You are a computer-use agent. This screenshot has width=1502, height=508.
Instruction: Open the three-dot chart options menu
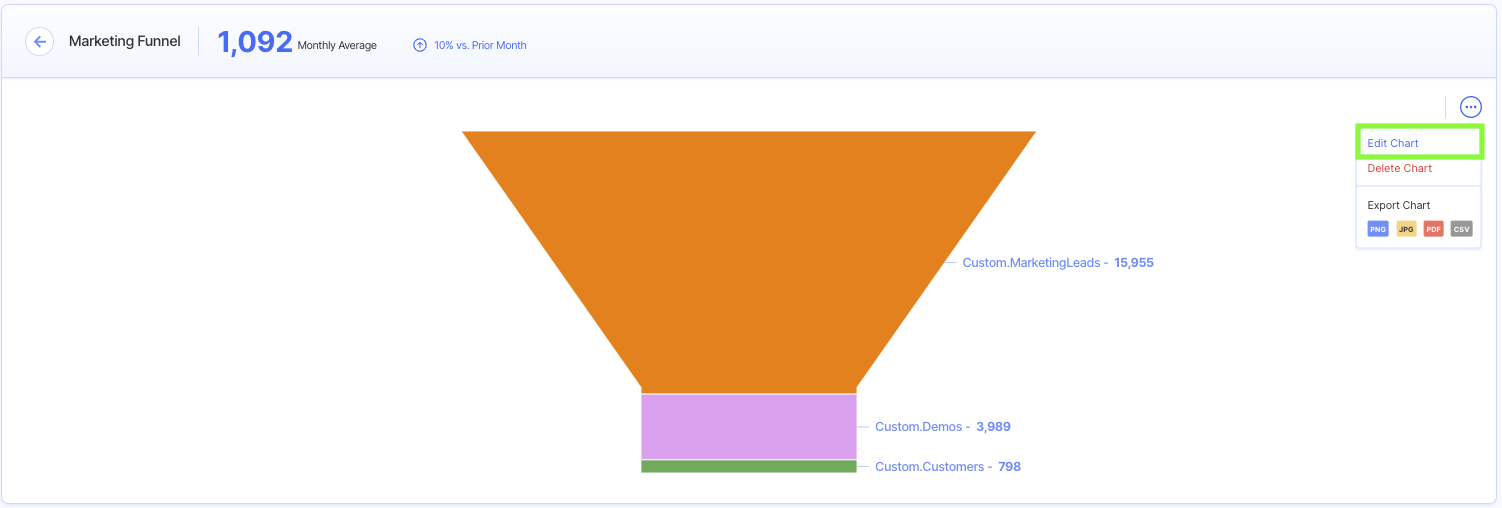coord(1470,107)
